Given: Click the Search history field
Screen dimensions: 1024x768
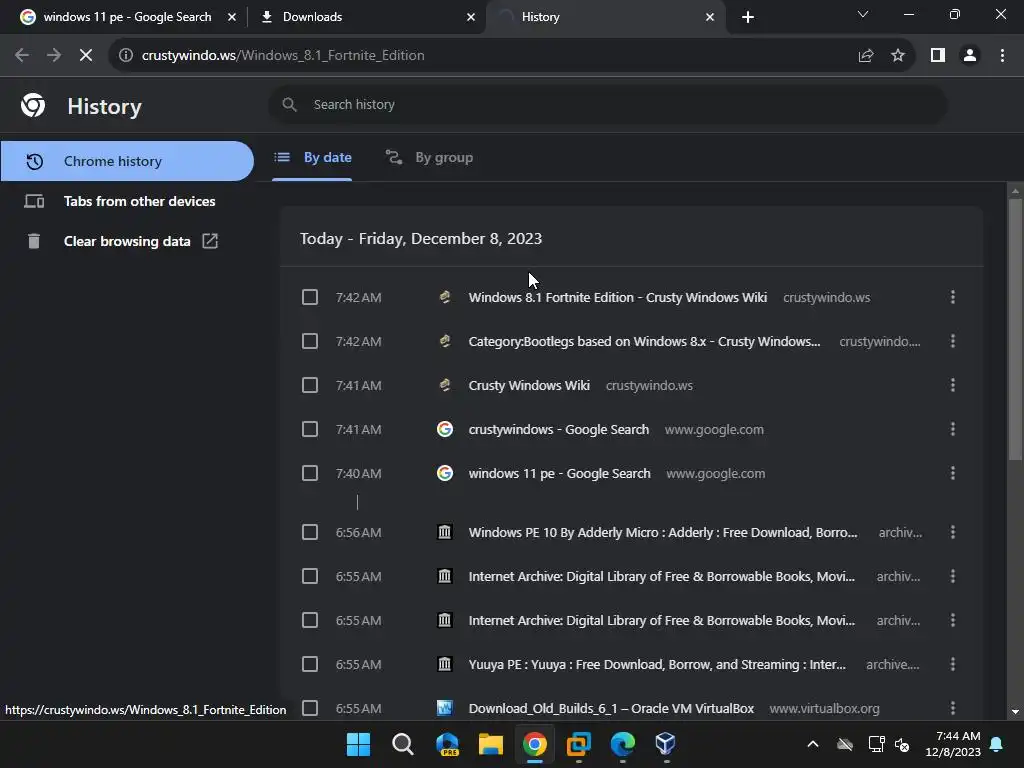Looking at the screenshot, I should pos(607,104).
